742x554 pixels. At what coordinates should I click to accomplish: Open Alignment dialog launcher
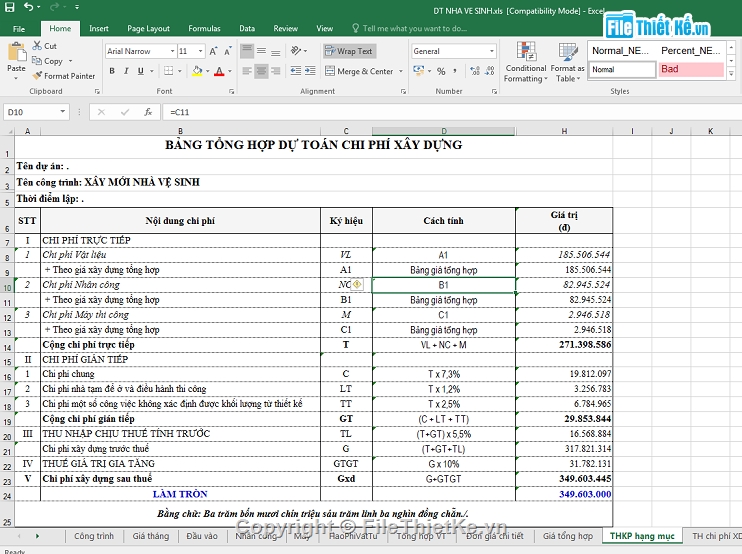pos(403,91)
